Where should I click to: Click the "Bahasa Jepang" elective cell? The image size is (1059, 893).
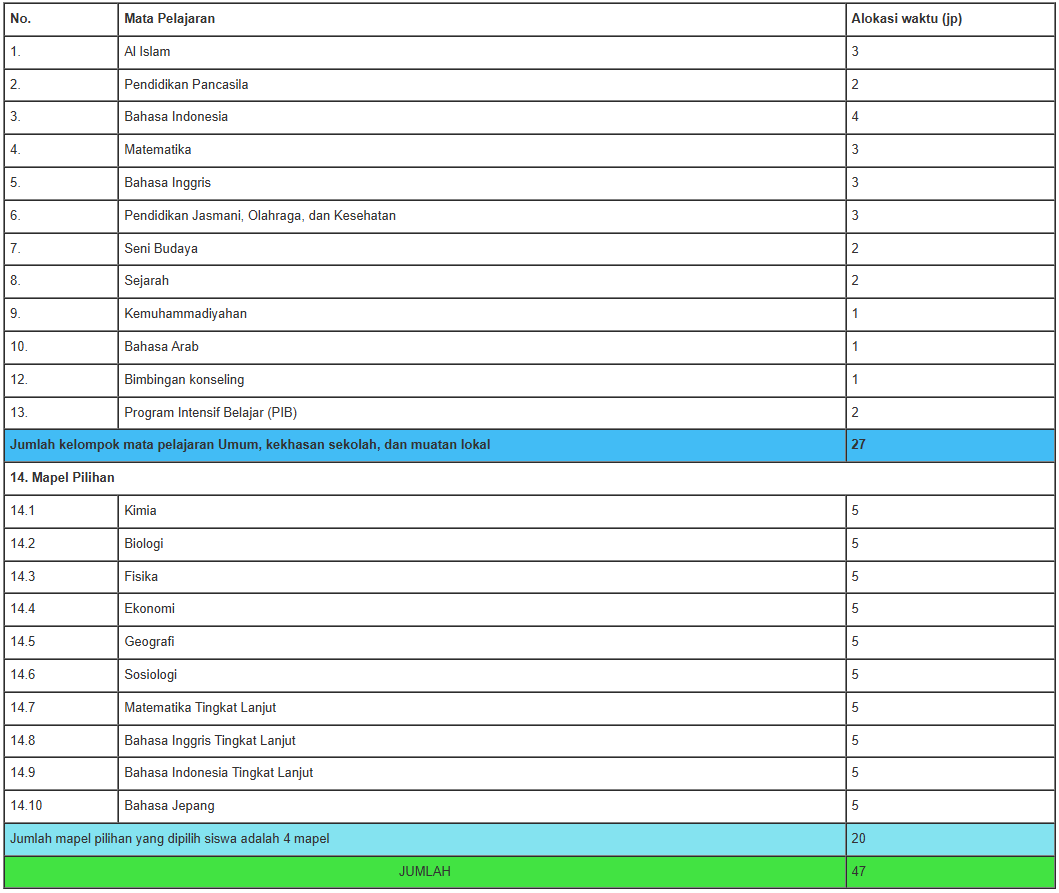pos(169,806)
